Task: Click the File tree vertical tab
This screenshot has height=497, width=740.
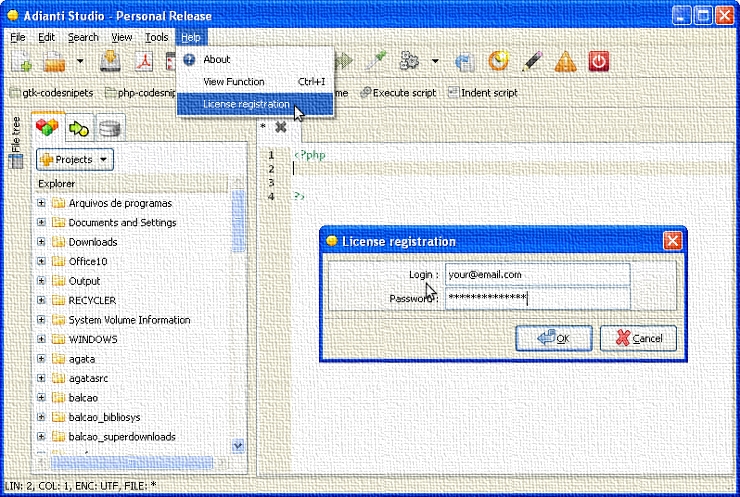Action: (16, 142)
